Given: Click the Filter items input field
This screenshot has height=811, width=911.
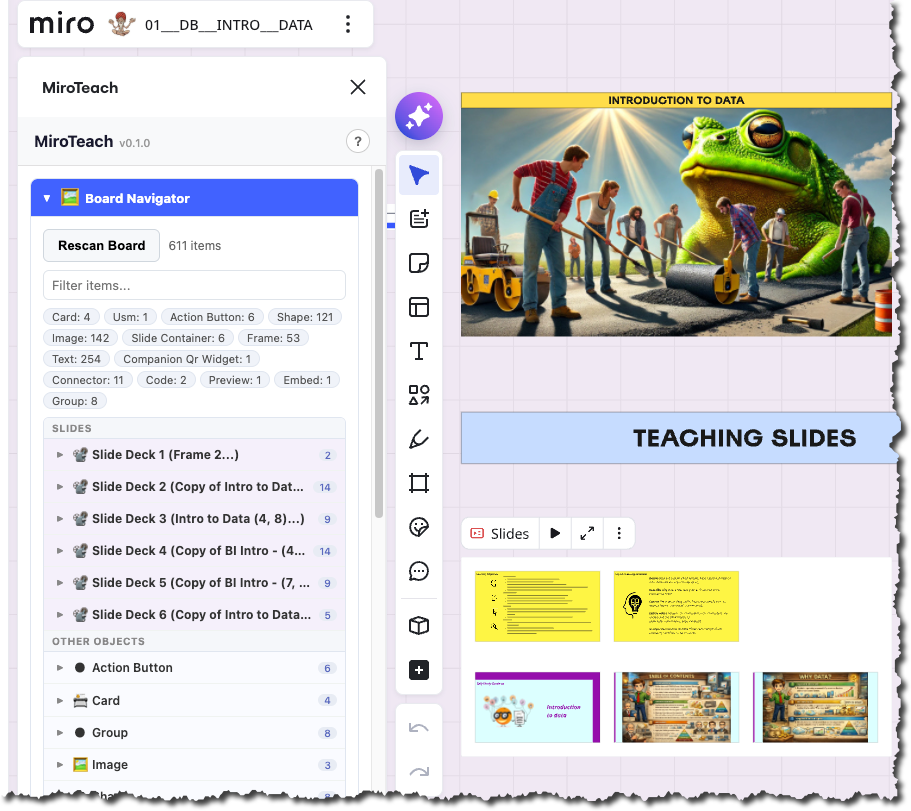Looking at the screenshot, I should [x=194, y=285].
